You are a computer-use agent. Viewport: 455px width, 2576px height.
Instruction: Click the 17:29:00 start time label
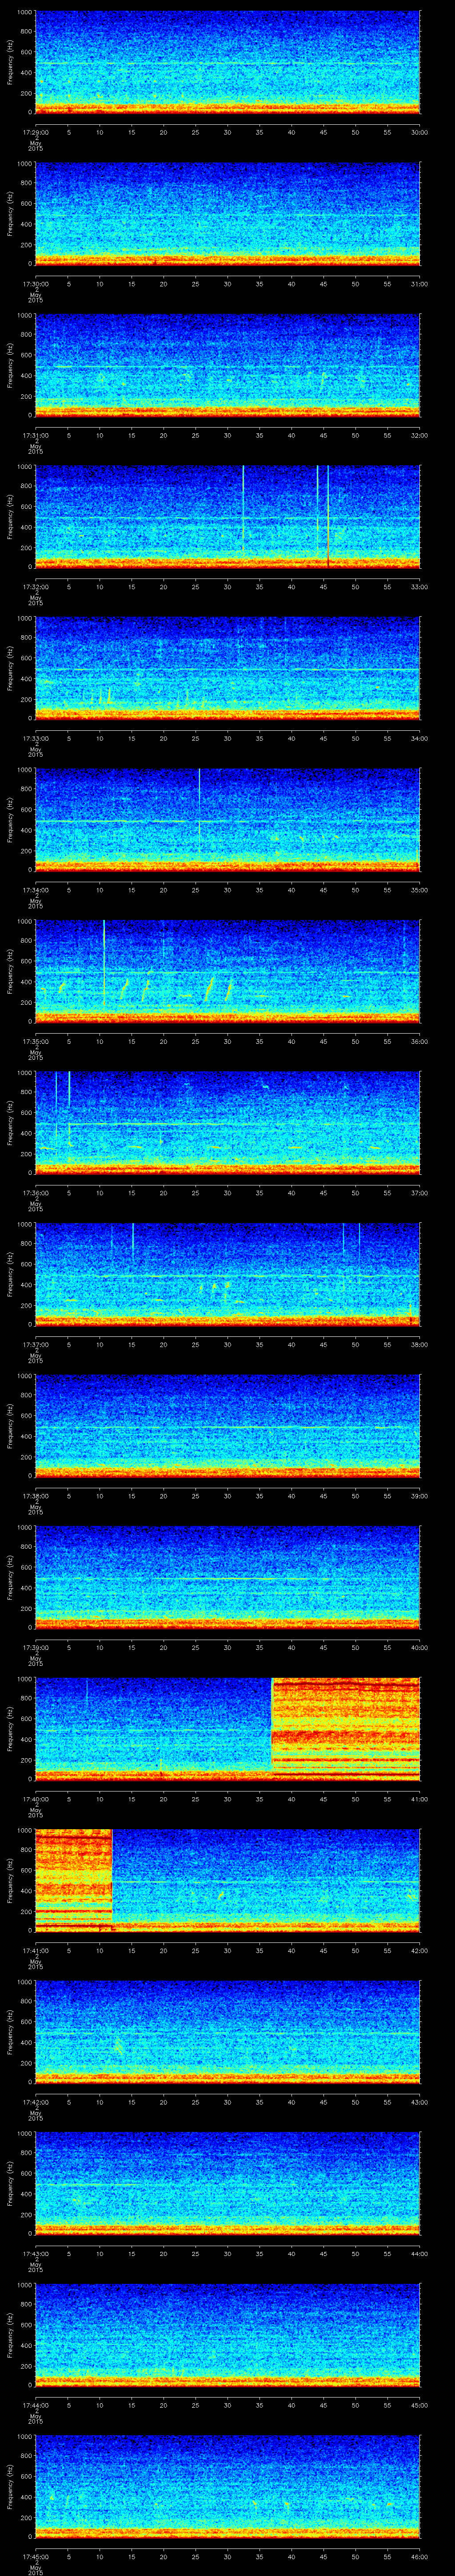(34, 132)
